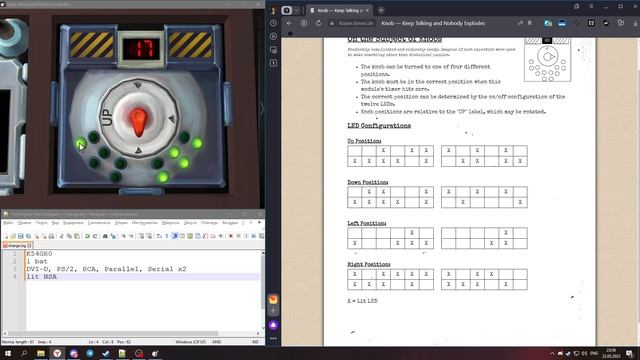Open a new browser tab with plus

(381, 10)
